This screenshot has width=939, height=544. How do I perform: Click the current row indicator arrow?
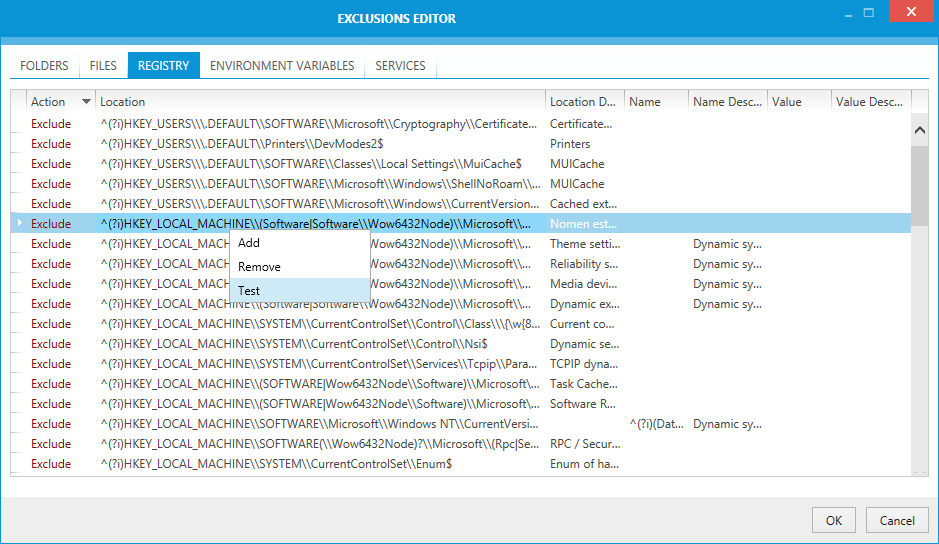coord(18,224)
